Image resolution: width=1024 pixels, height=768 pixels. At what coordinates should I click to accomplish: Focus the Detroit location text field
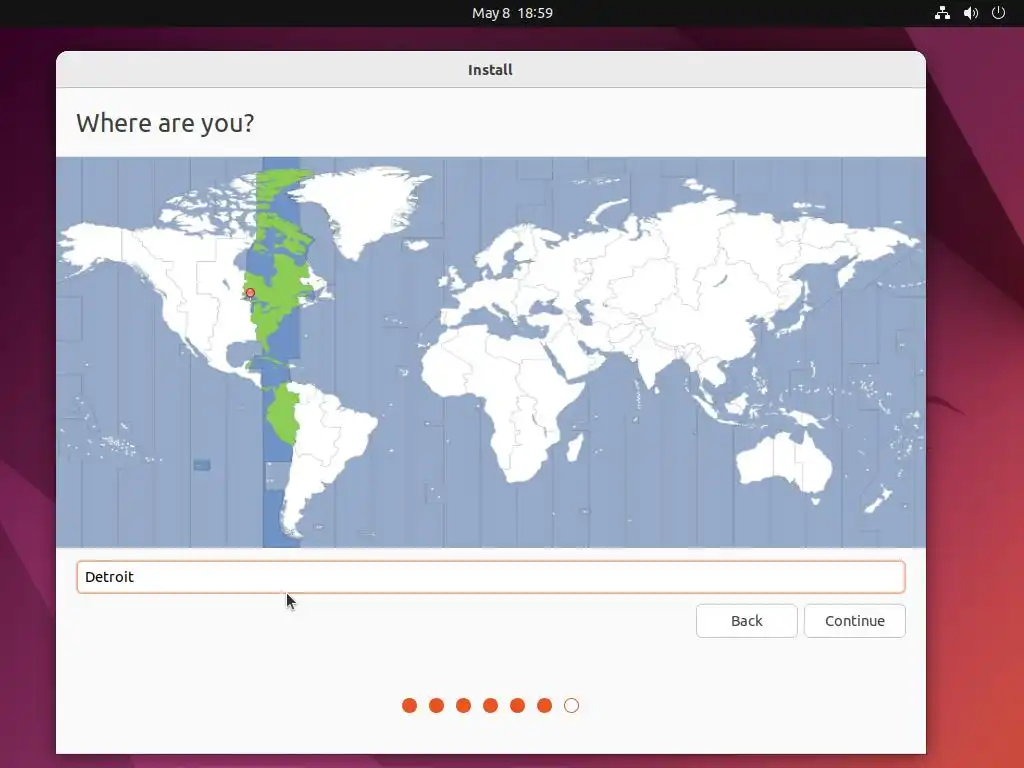click(x=491, y=577)
